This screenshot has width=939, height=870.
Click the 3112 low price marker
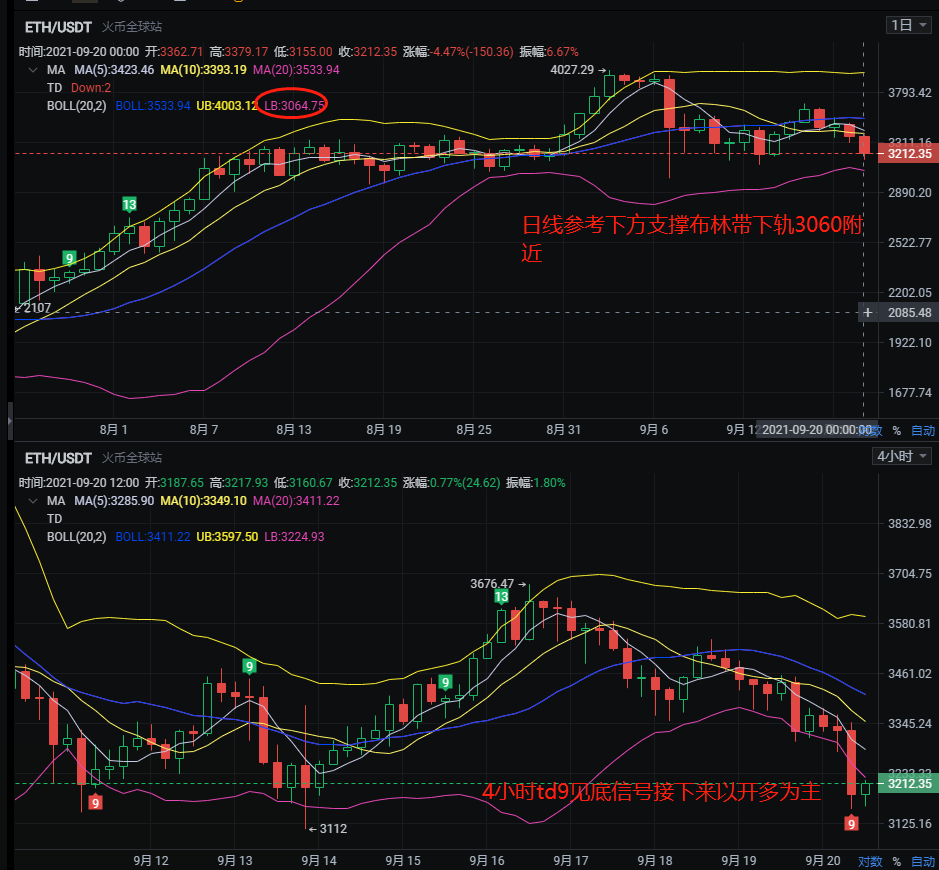pos(328,829)
